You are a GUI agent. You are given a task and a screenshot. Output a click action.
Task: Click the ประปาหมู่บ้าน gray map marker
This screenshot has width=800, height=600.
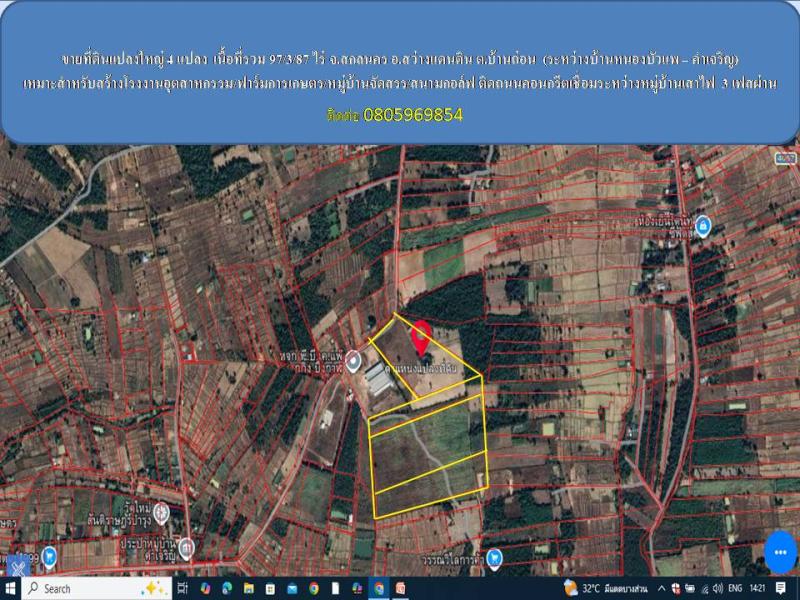(186, 549)
